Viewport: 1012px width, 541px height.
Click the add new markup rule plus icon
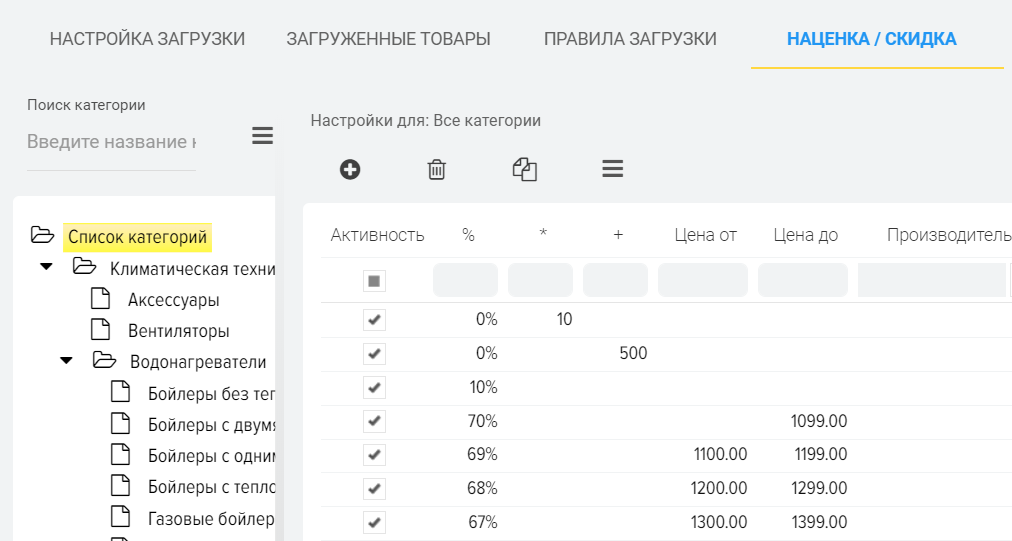[x=350, y=169]
